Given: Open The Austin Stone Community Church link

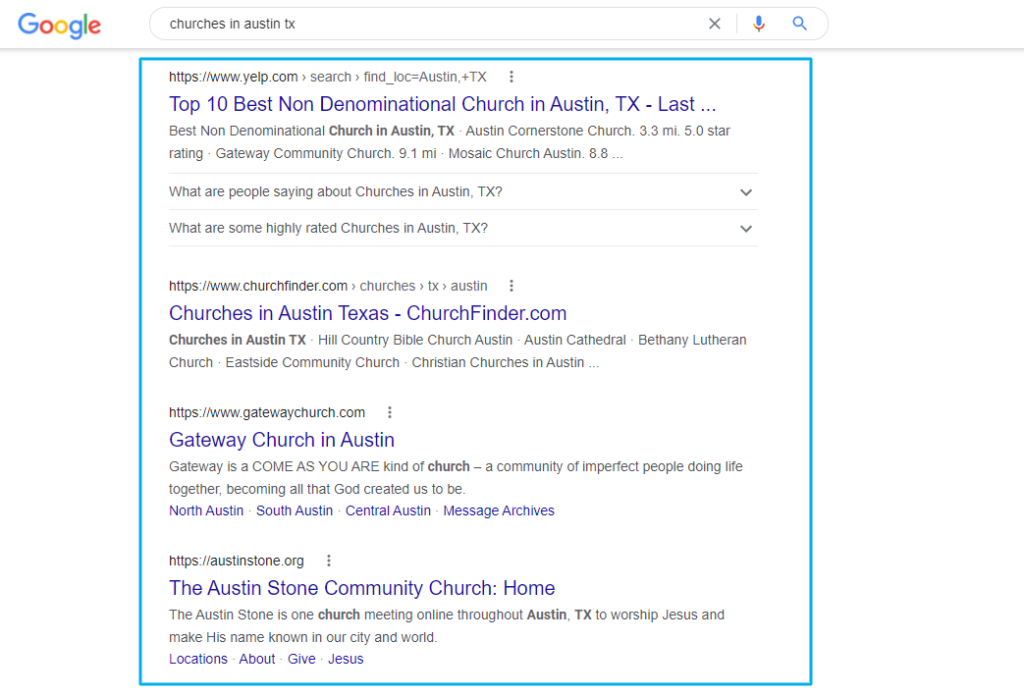Looking at the screenshot, I should [361, 588].
